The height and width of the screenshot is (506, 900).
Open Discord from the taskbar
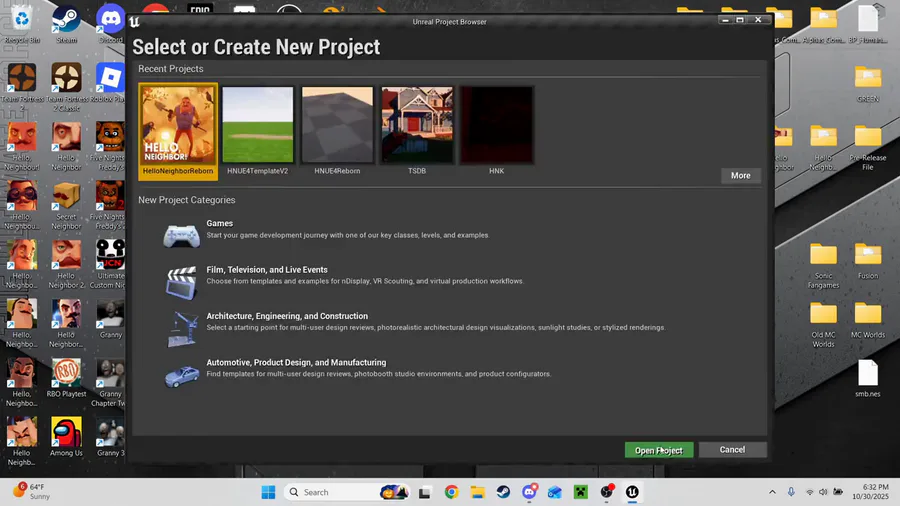[x=529, y=492]
